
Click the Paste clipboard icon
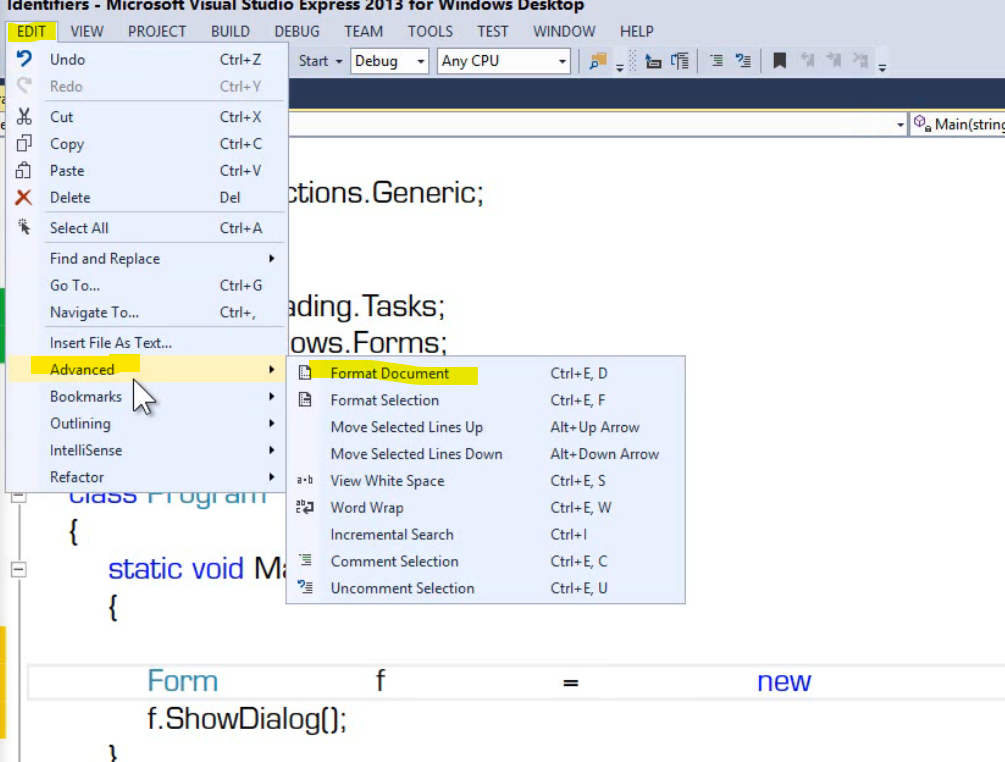(x=24, y=170)
